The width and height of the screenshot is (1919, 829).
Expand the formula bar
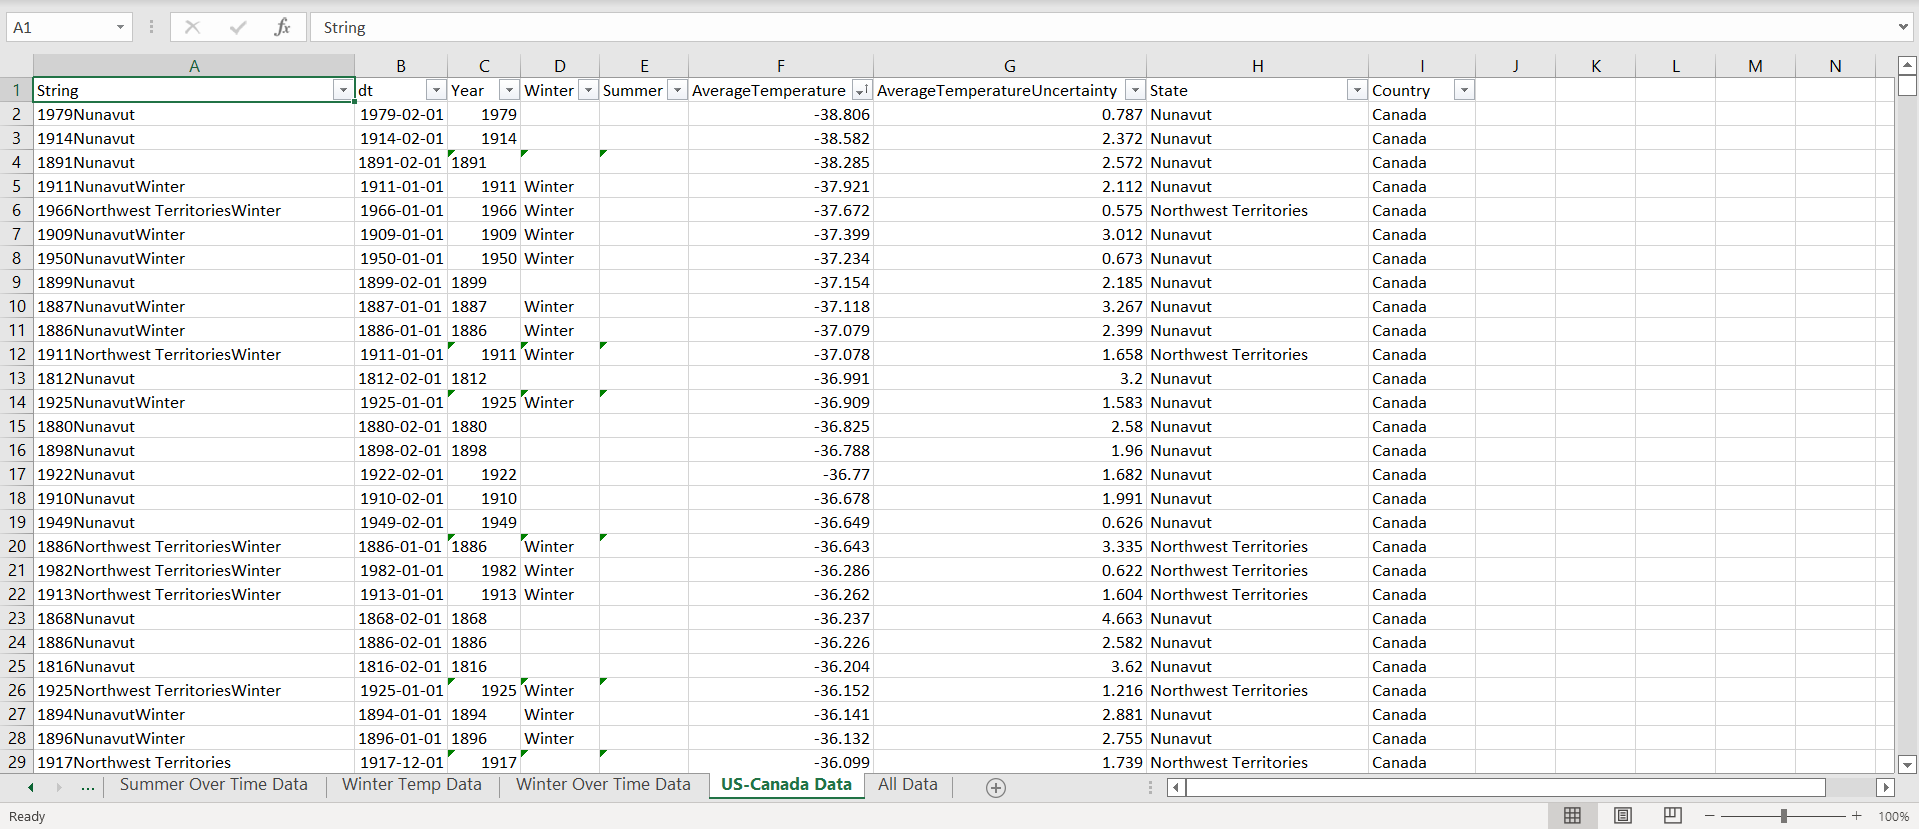point(1902,27)
